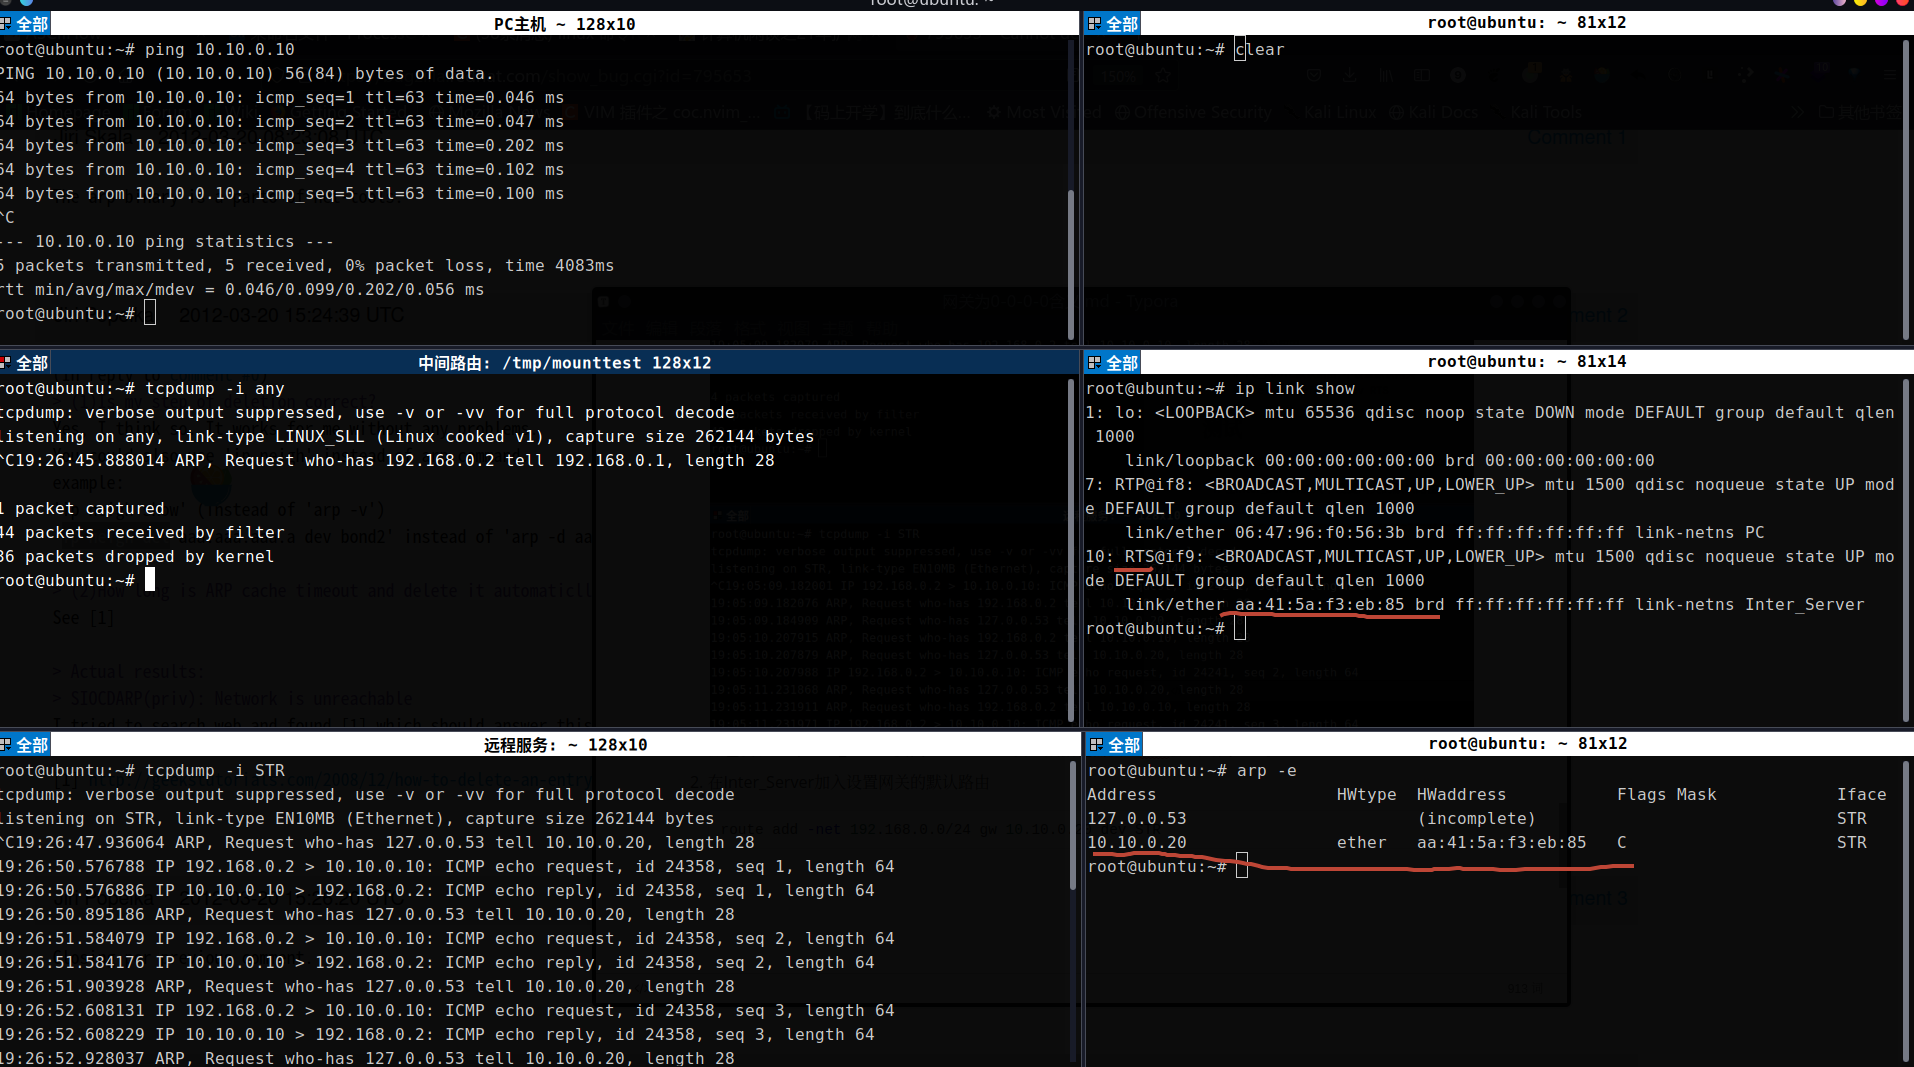1914x1067 pixels.
Task: Select the 远程服务: ~ 128x10 title bar
Action: (564, 745)
